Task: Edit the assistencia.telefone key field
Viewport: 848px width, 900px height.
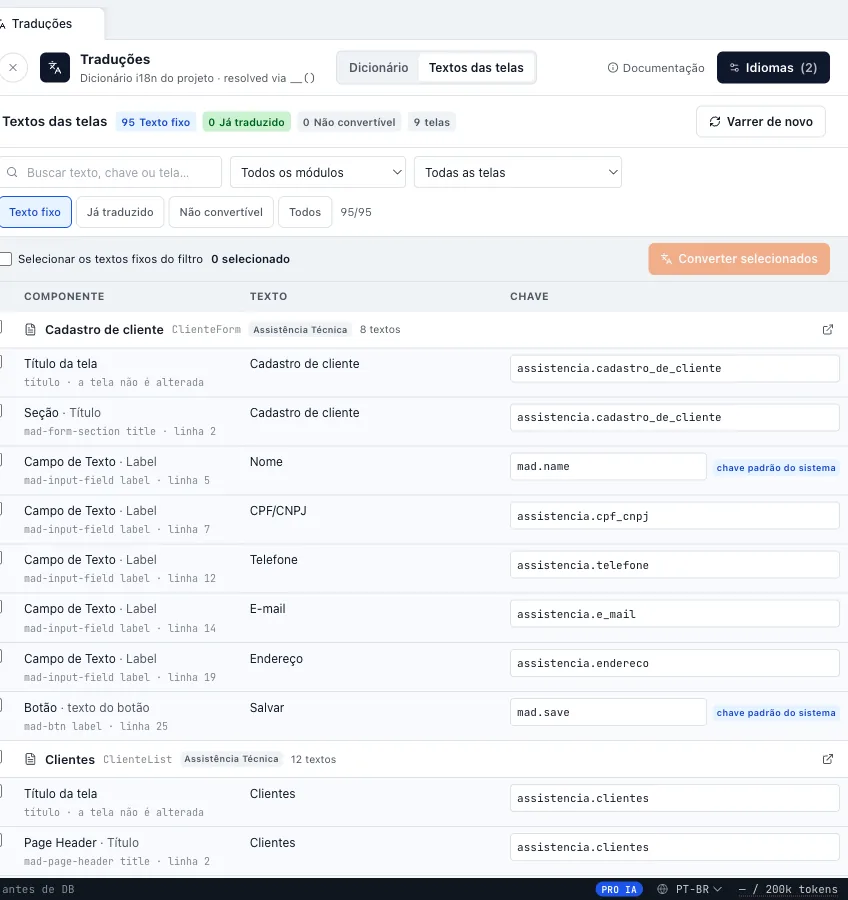Action: point(675,565)
